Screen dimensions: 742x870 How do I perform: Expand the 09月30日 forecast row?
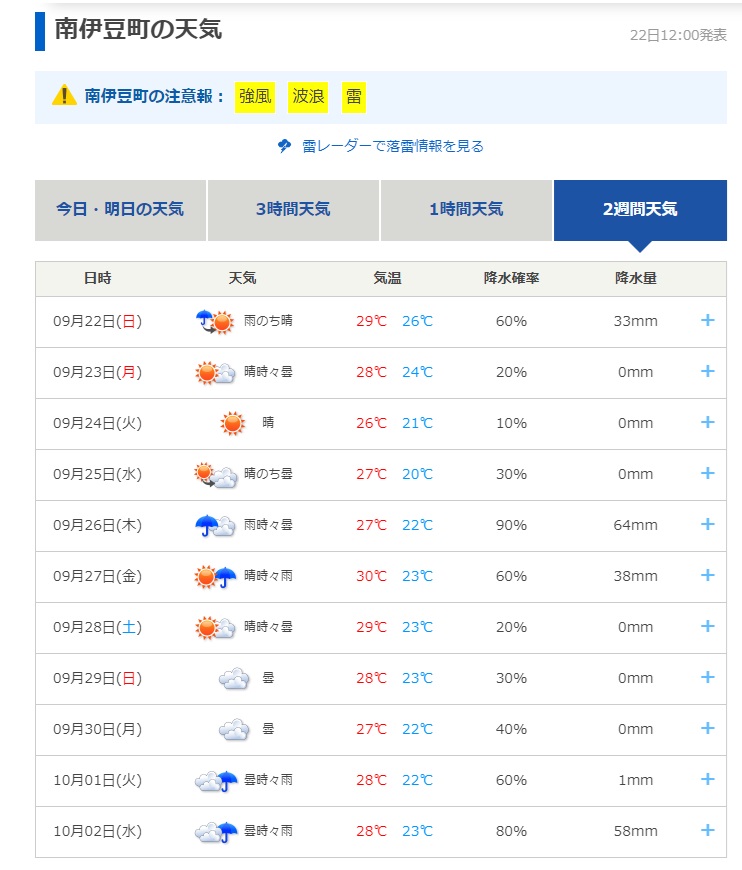(708, 729)
